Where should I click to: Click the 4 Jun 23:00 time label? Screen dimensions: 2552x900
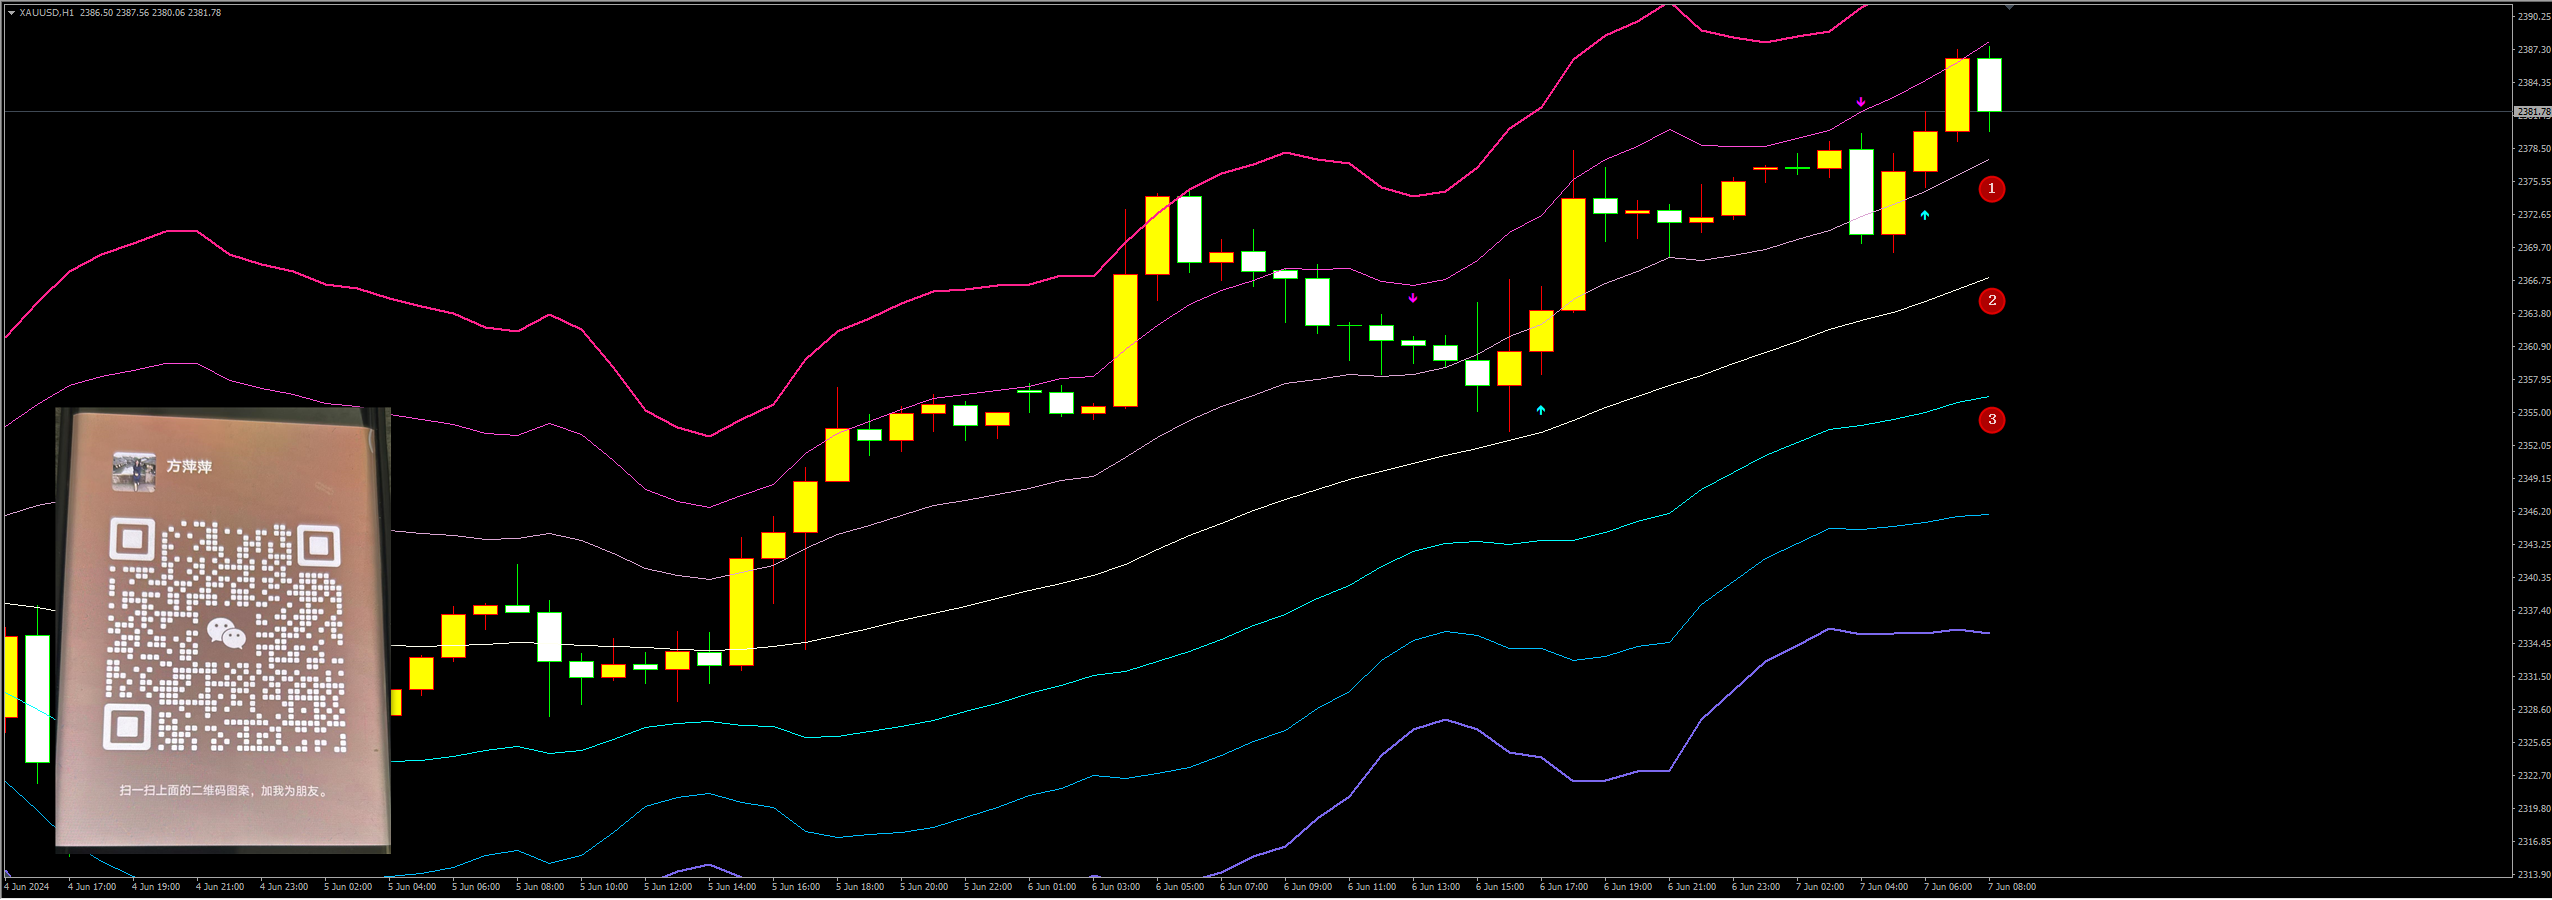(x=284, y=887)
